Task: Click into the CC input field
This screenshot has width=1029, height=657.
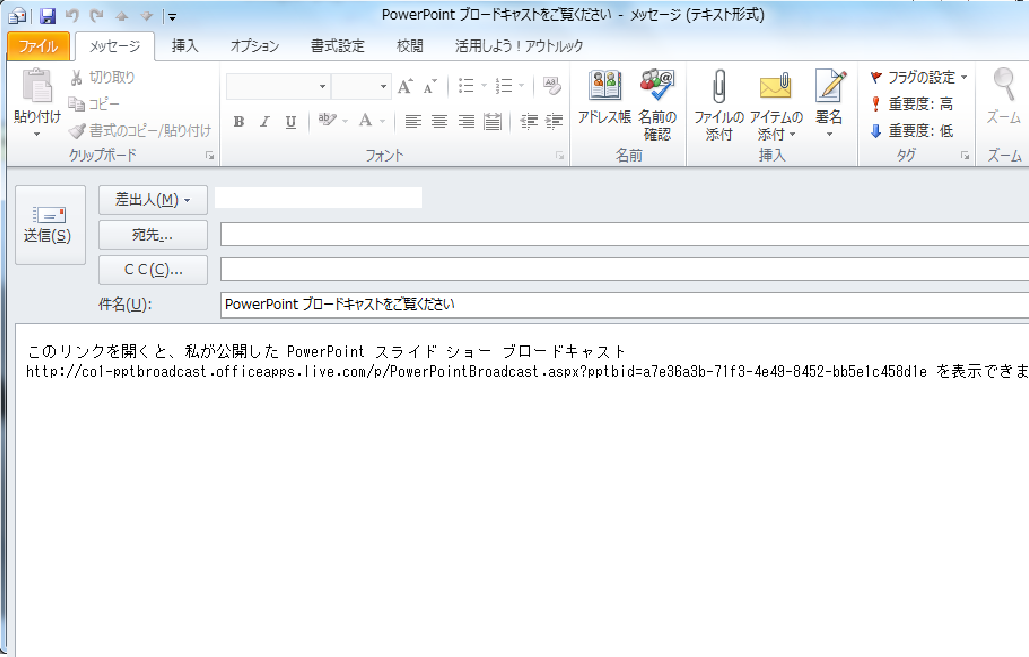Action: (625, 269)
